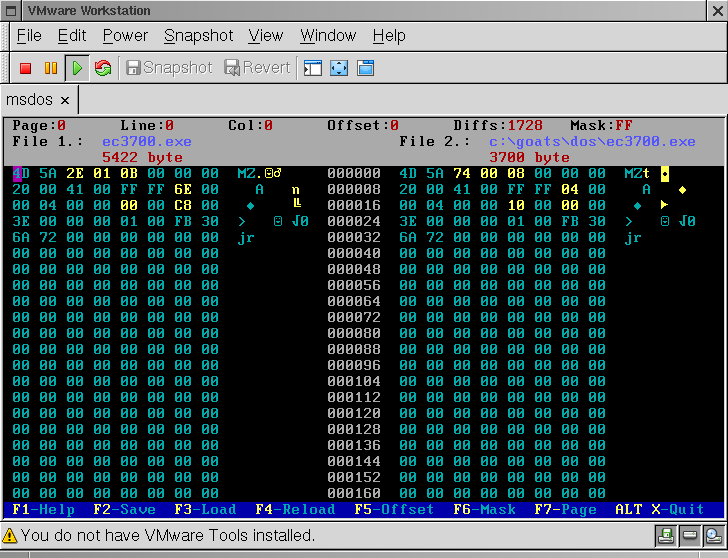Open the Edit menu
This screenshot has height=558, width=728.
(72, 36)
